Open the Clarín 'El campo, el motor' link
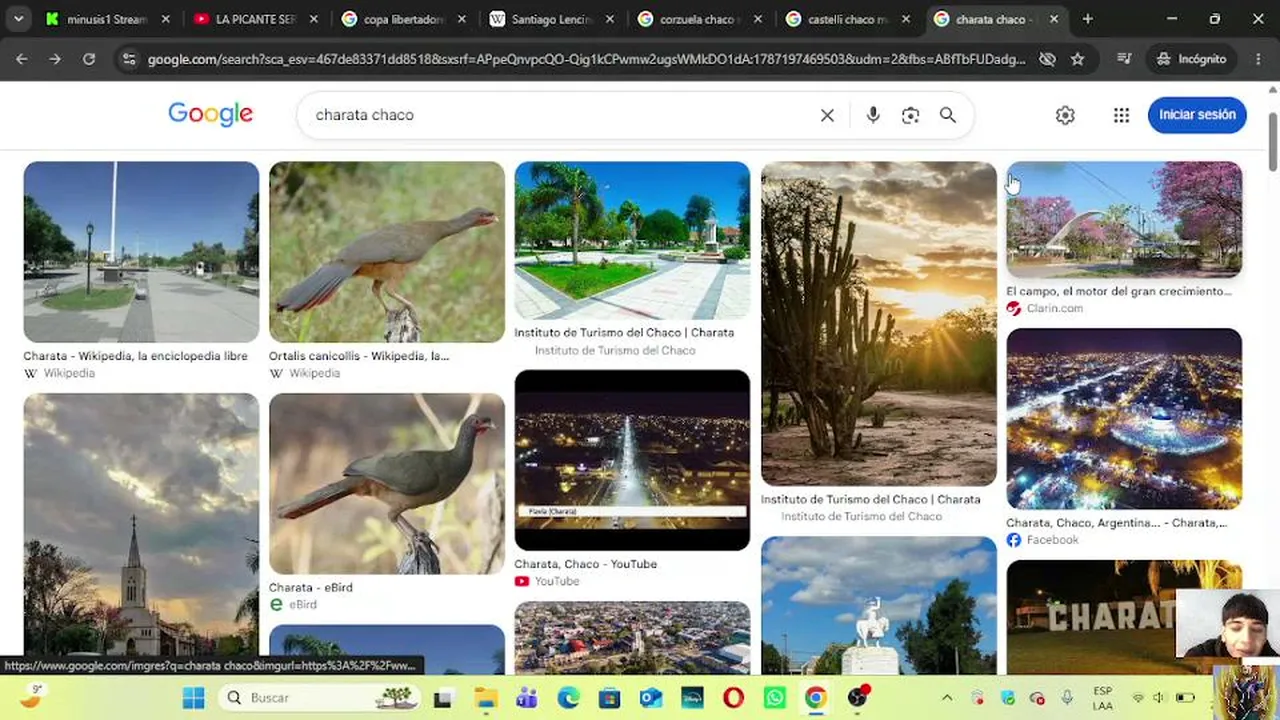1280x720 pixels. coord(1119,292)
